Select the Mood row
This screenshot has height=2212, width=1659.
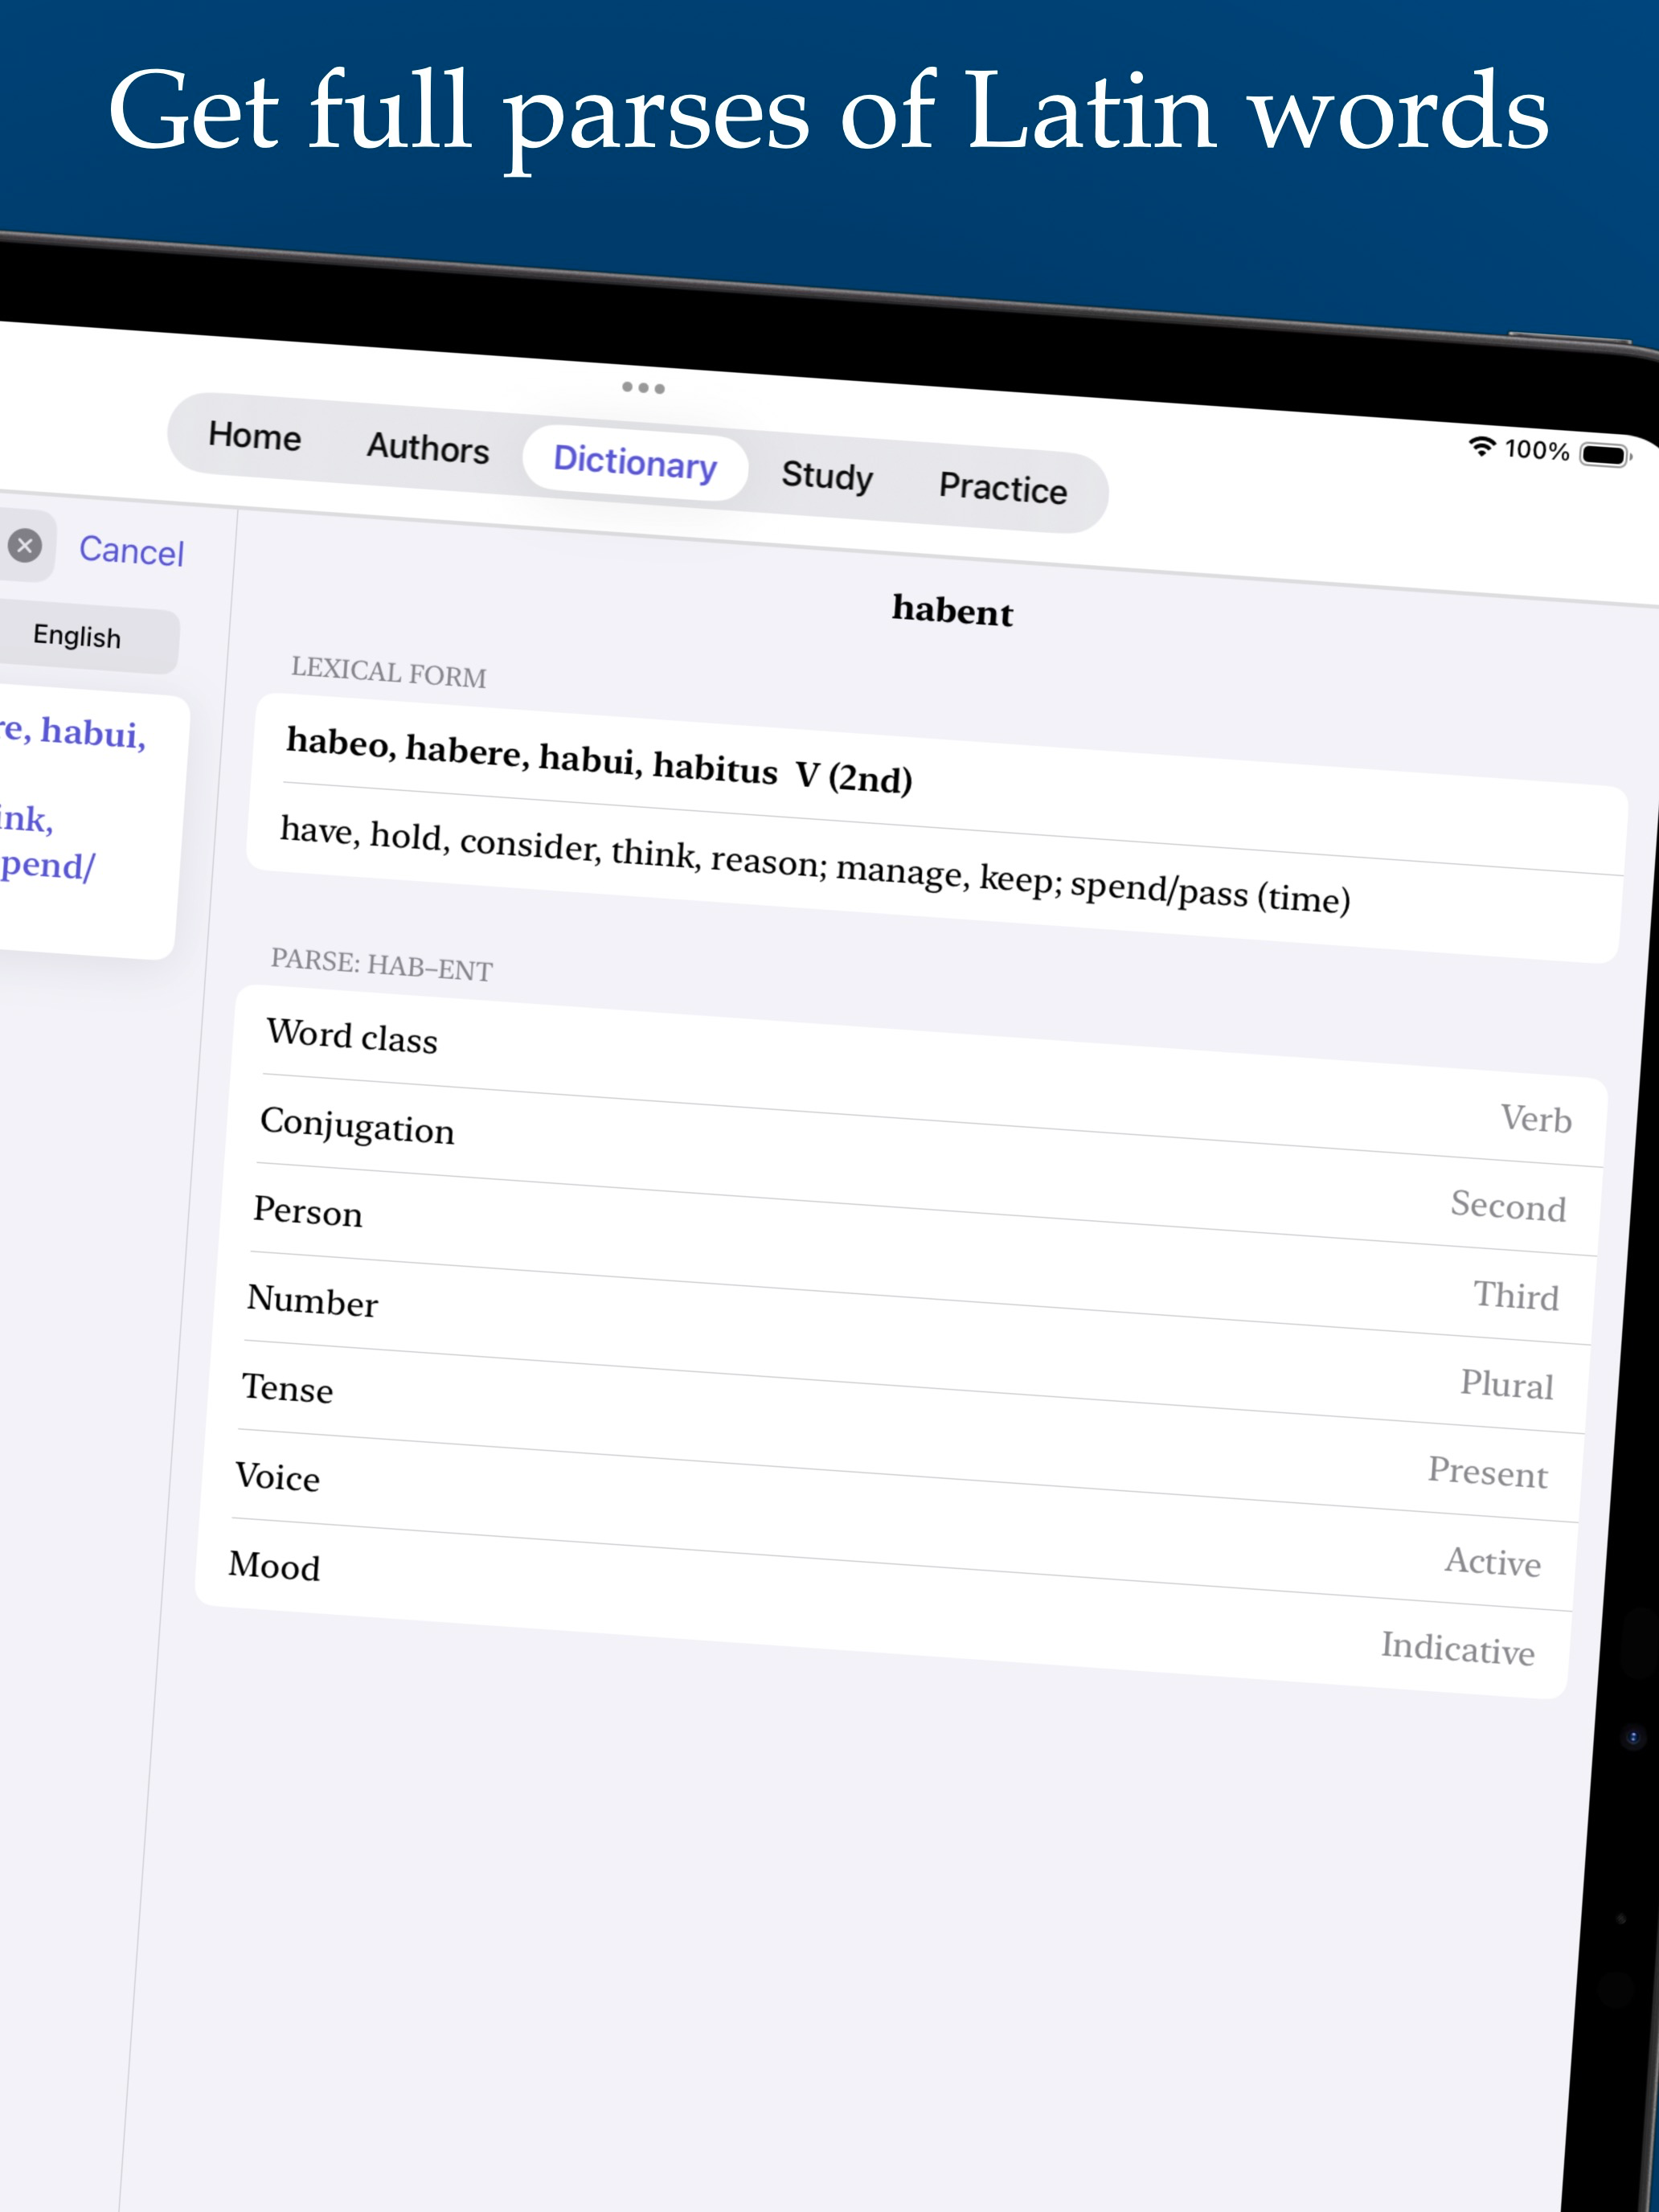pyautogui.click(x=883, y=1609)
